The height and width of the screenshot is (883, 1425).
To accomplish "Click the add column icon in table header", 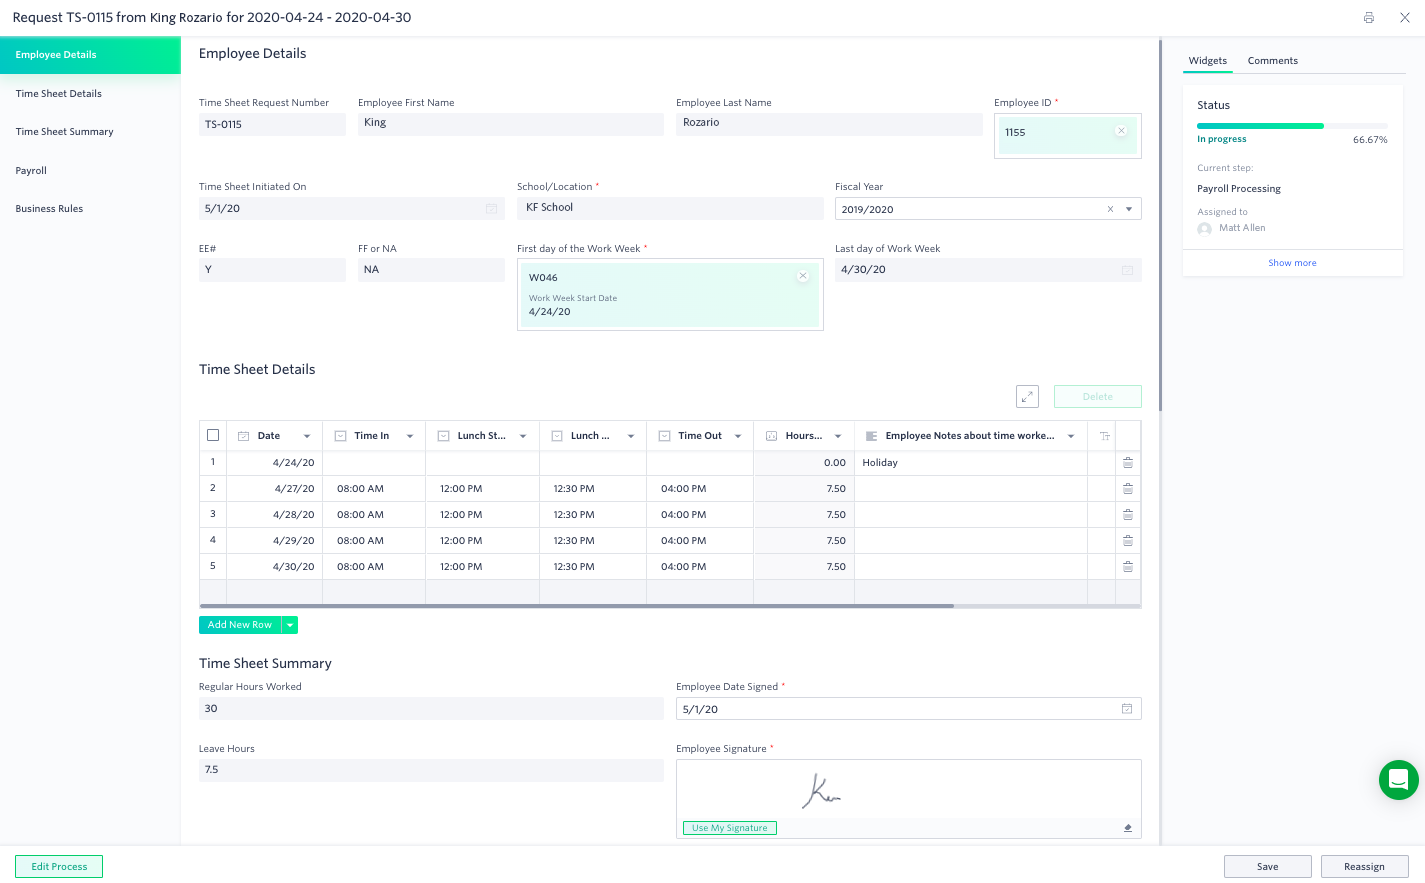I will point(1105,436).
